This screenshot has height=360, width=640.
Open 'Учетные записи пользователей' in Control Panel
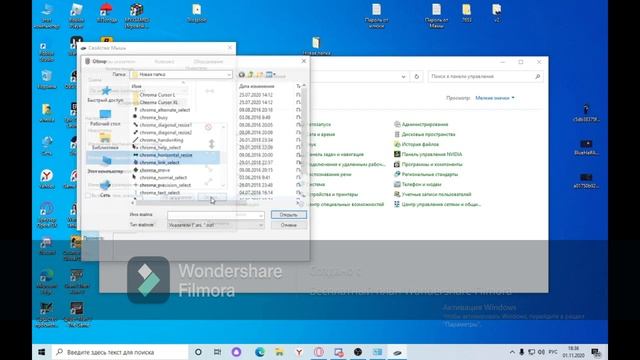click(433, 194)
